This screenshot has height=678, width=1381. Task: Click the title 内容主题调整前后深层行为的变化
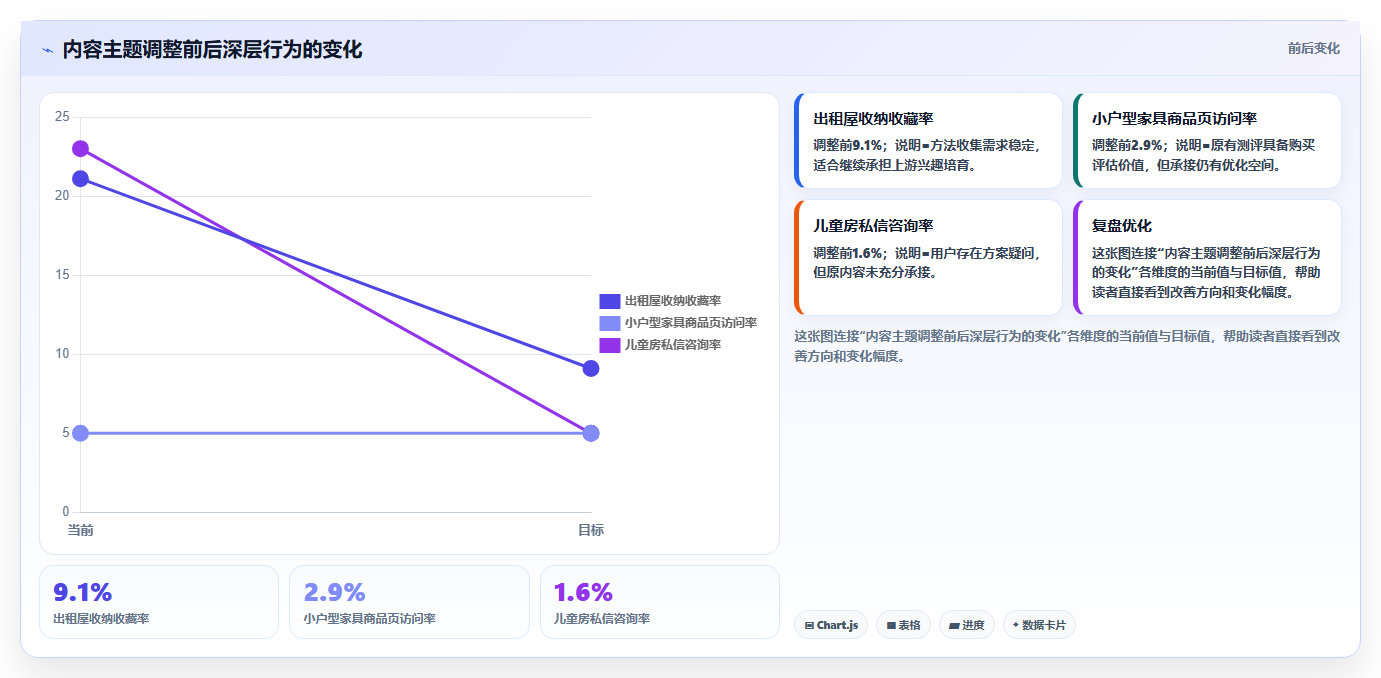click(x=212, y=50)
